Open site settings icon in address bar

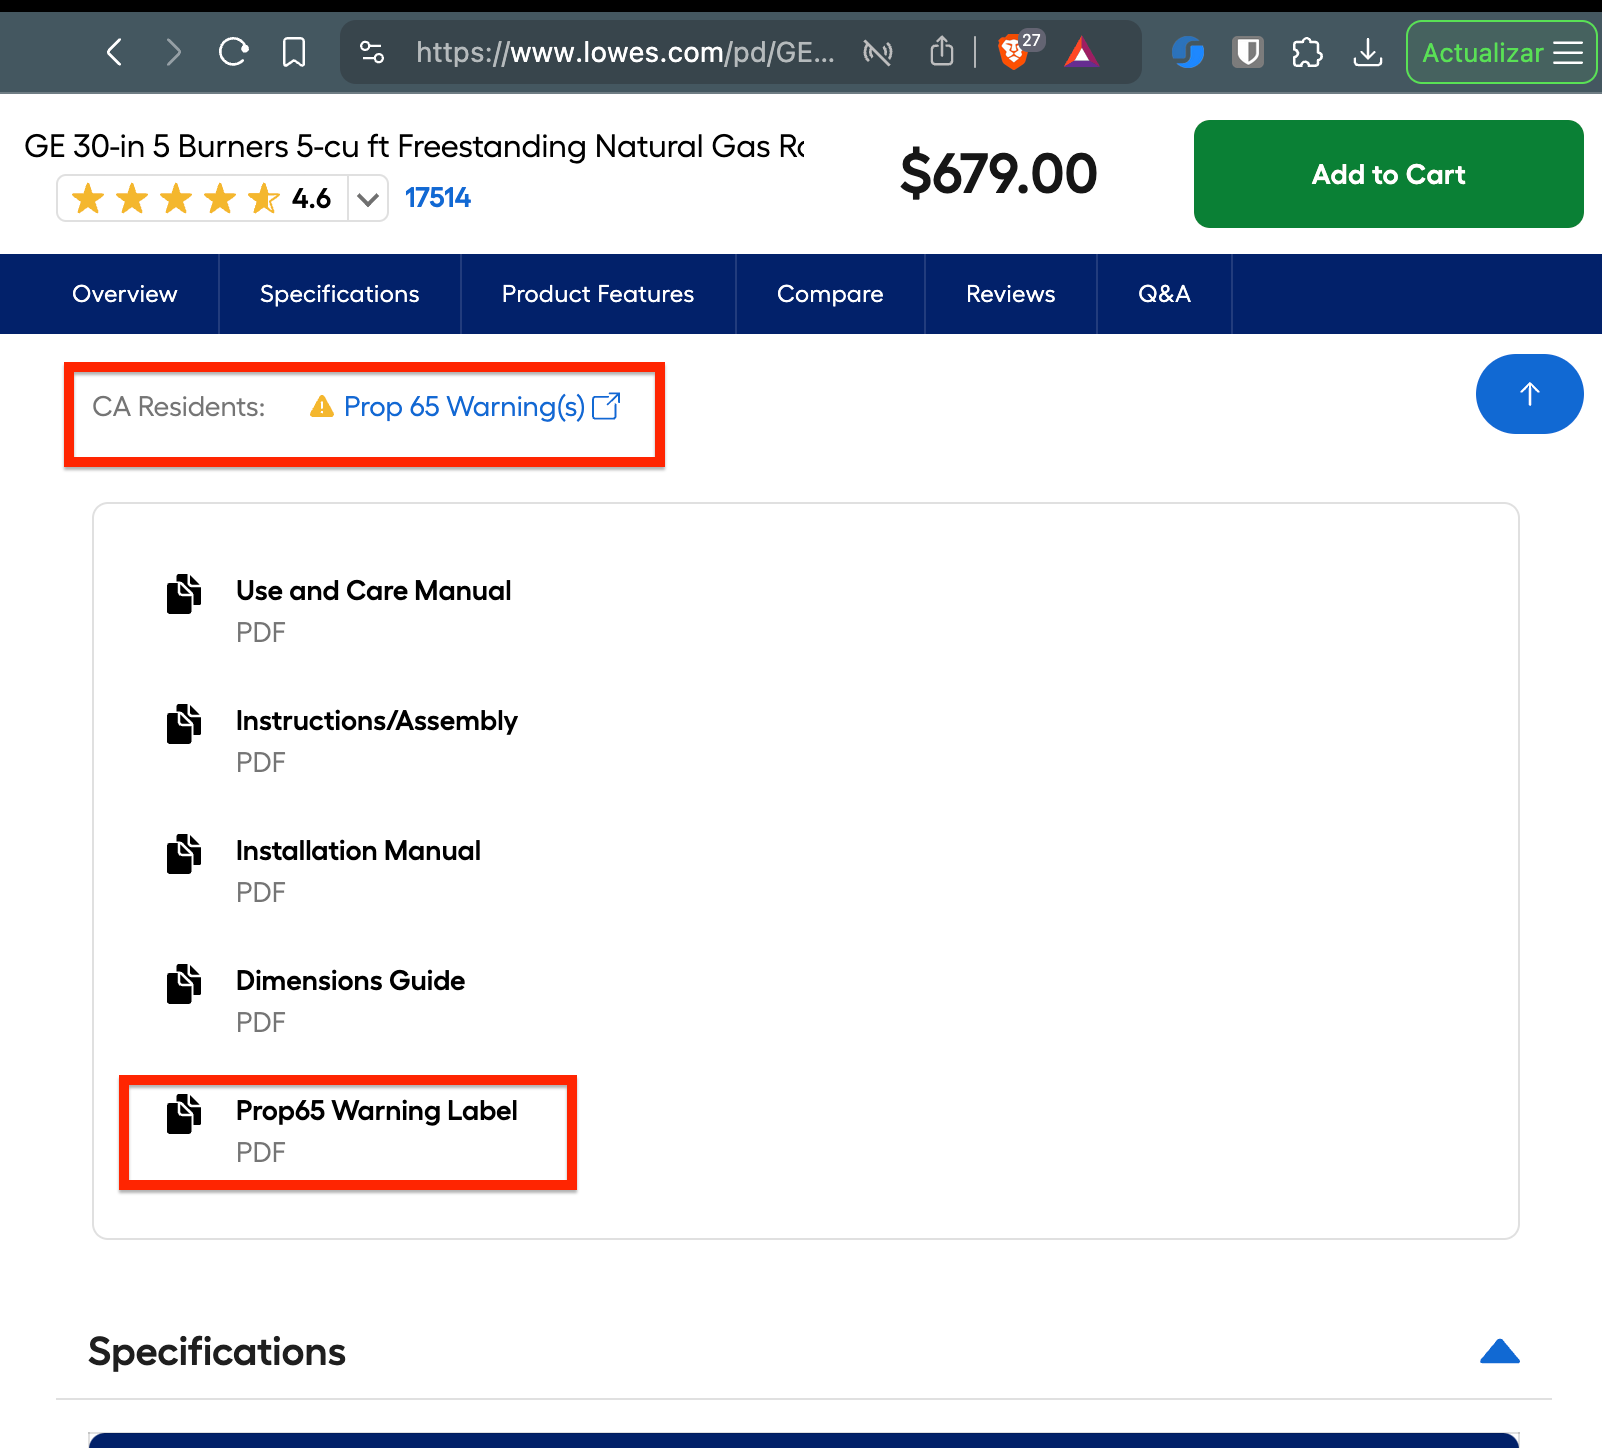[x=372, y=52]
